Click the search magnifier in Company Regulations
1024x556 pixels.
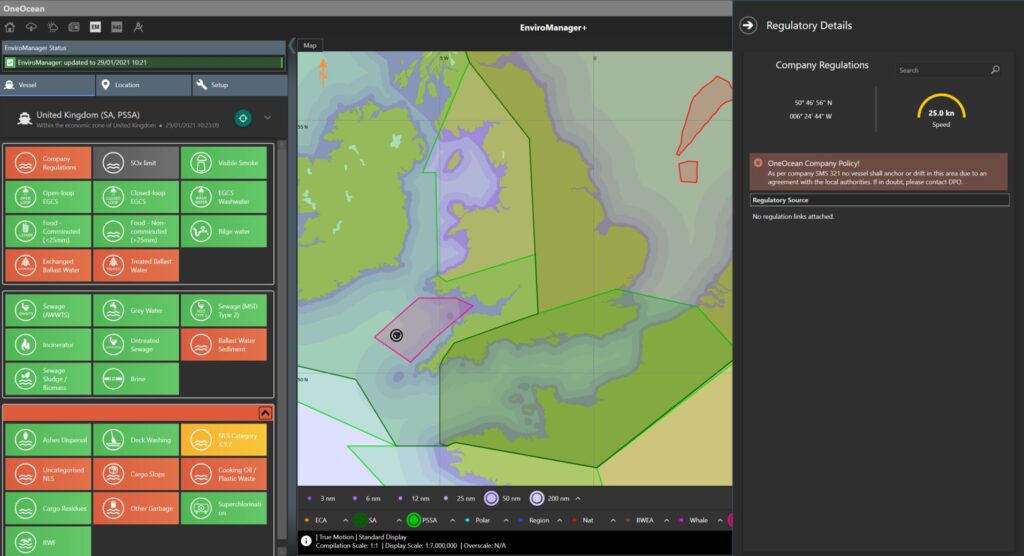point(995,69)
